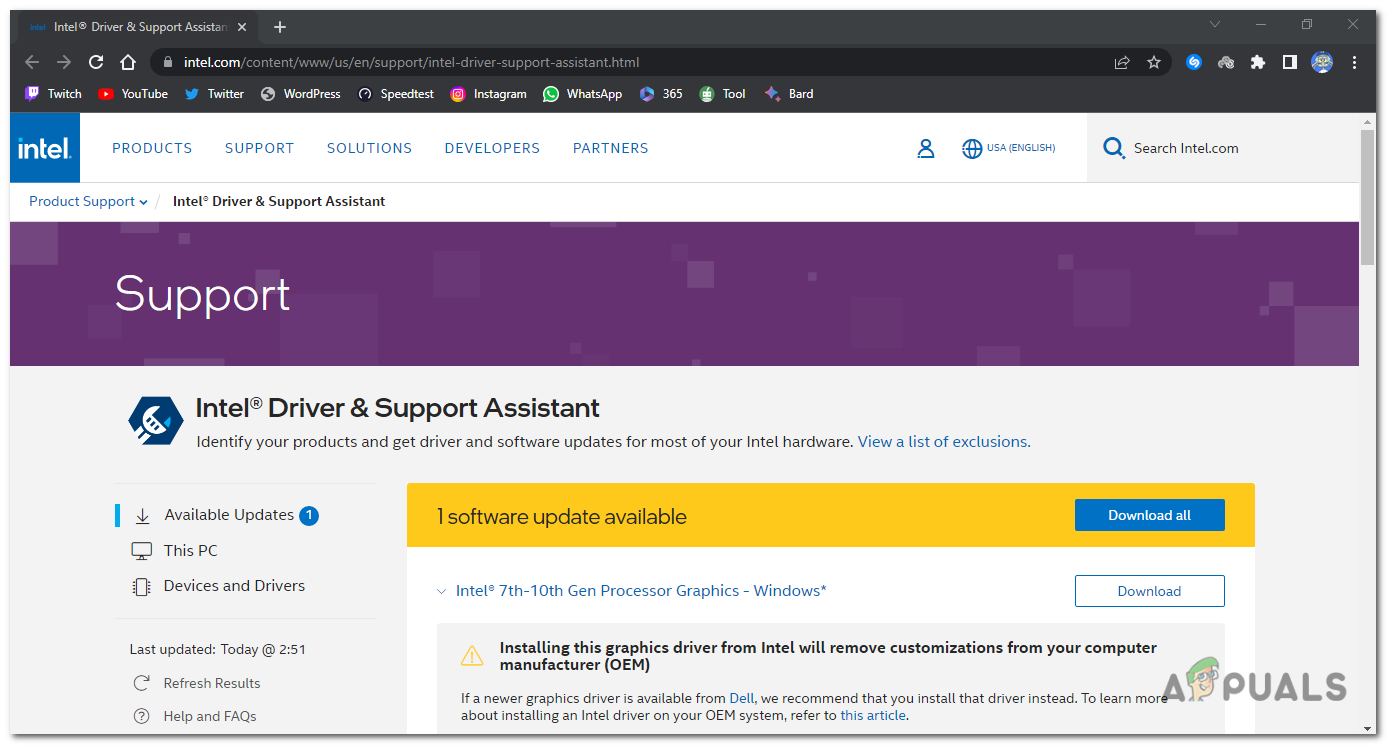Reload the current page
Viewport: 1387px width, 745px height.
96,62
